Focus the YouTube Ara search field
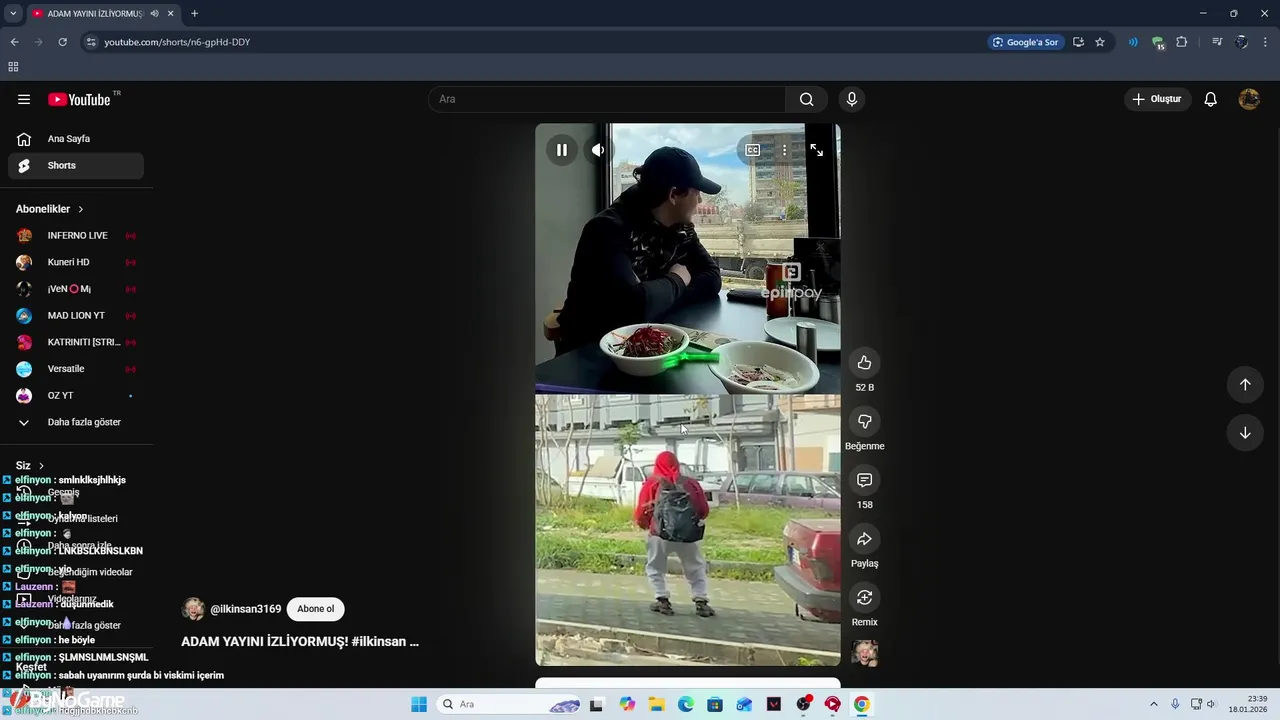 (607, 99)
